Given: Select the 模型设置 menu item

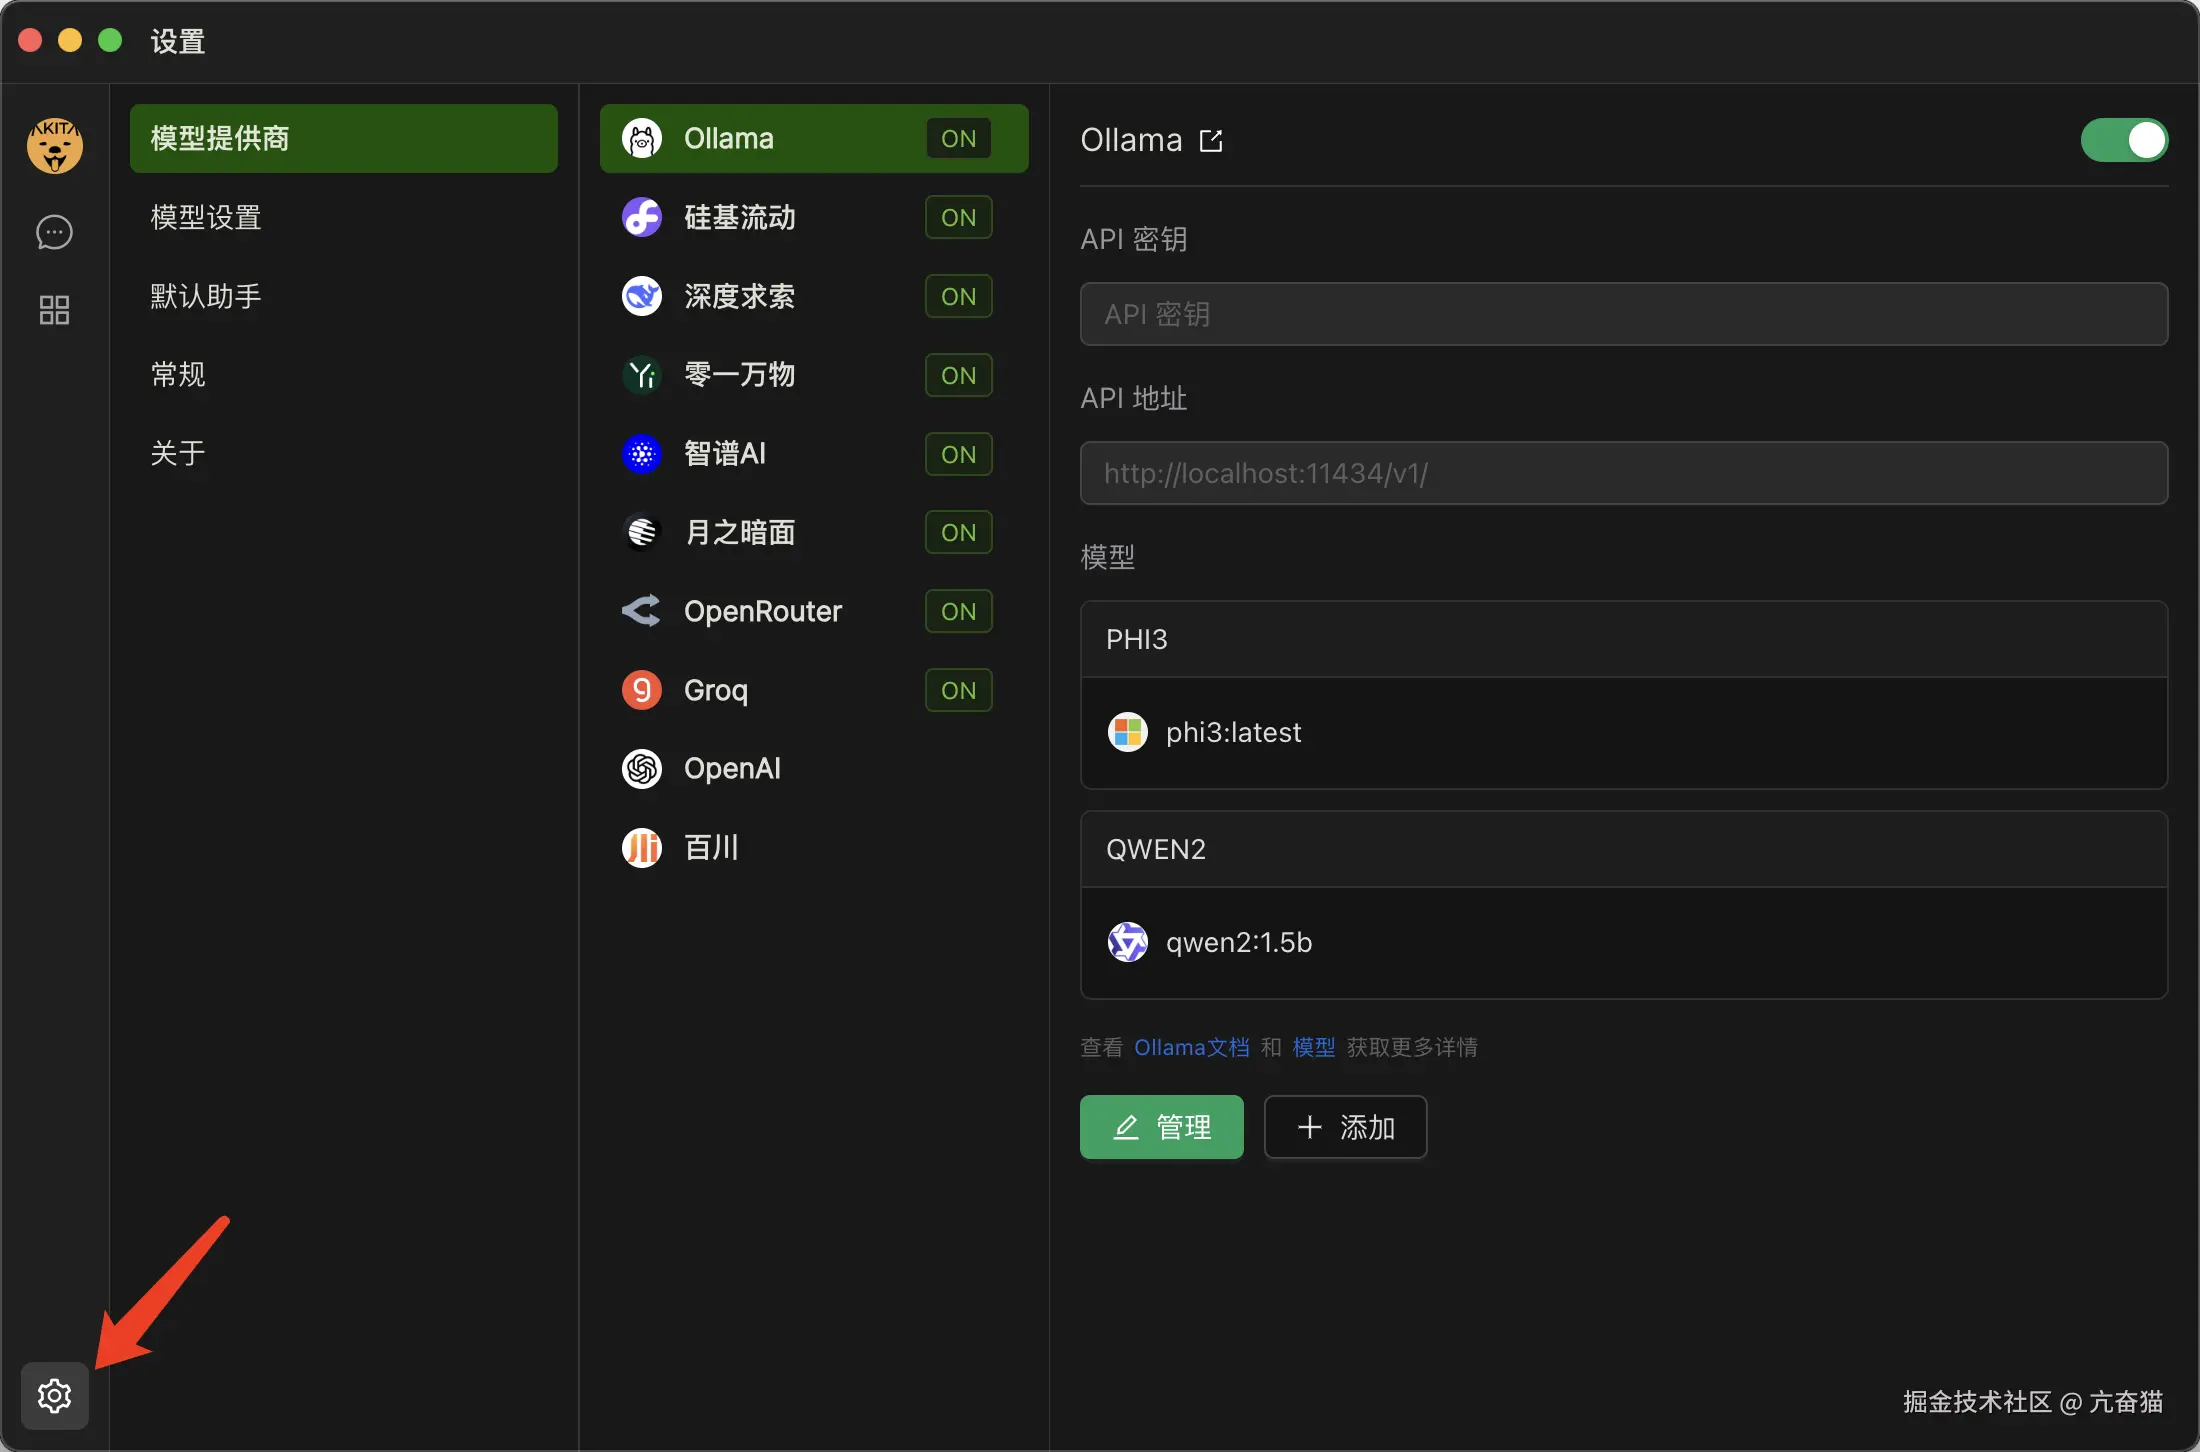Looking at the screenshot, I should click(x=206, y=217).
